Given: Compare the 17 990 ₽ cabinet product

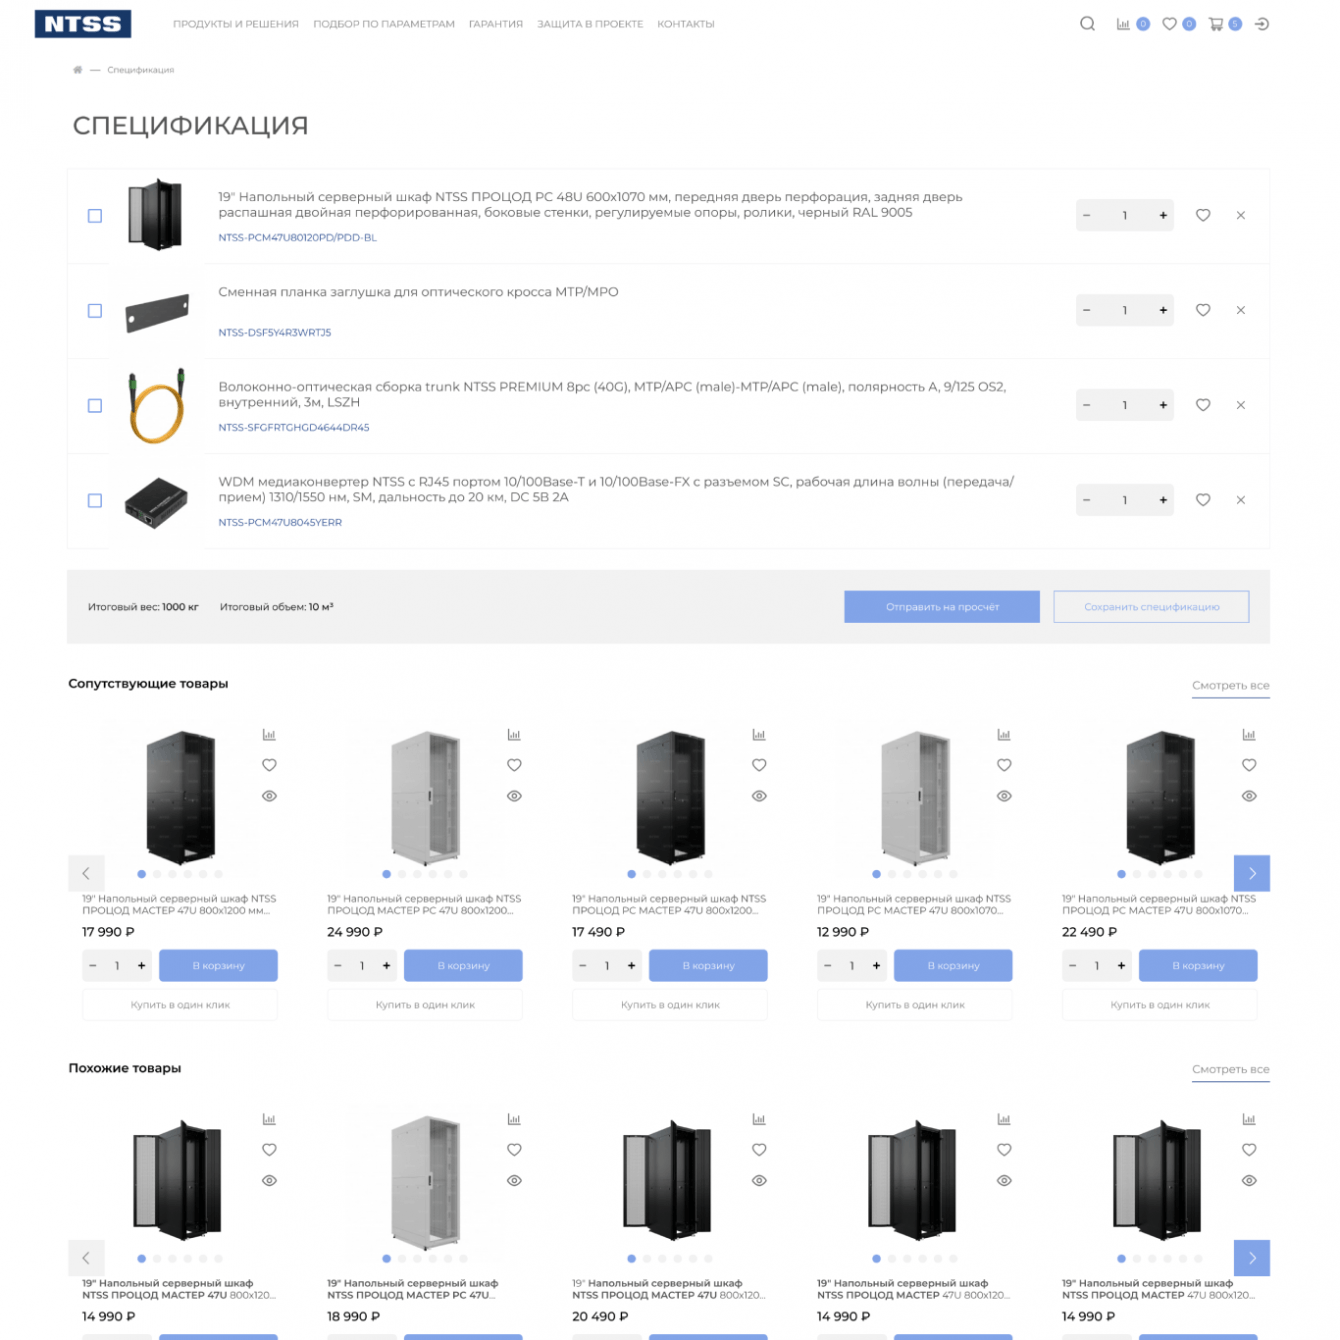Looking at the screenshot, I should tap(269, 735).
